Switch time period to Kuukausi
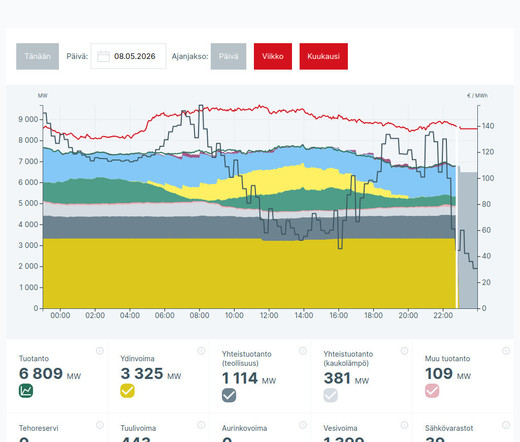The image size is (520, 442). pos(323,56)
